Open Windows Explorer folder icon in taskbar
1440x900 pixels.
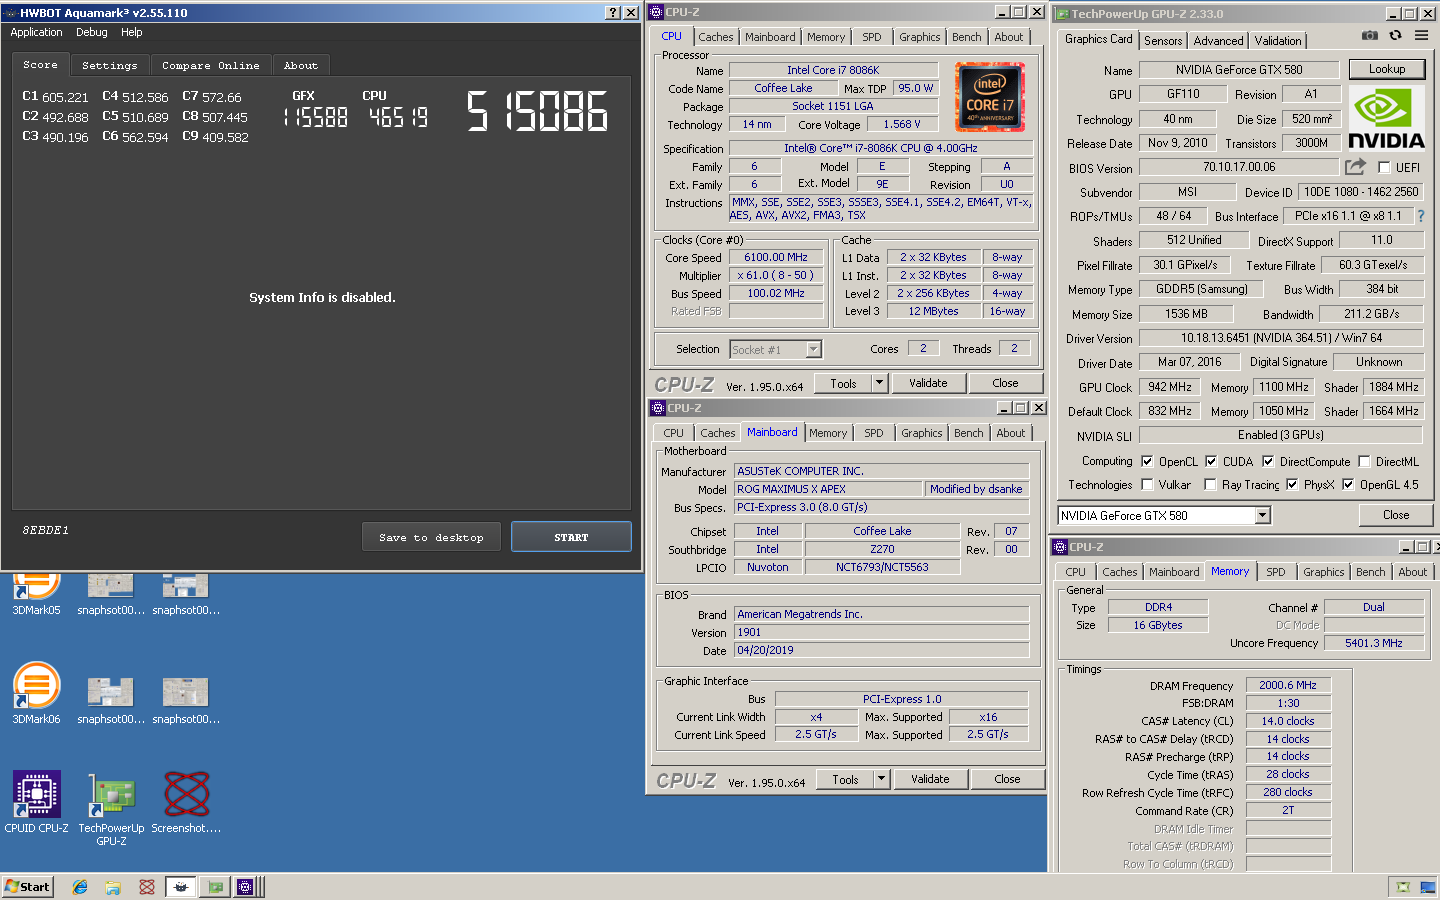click(113, 887)
